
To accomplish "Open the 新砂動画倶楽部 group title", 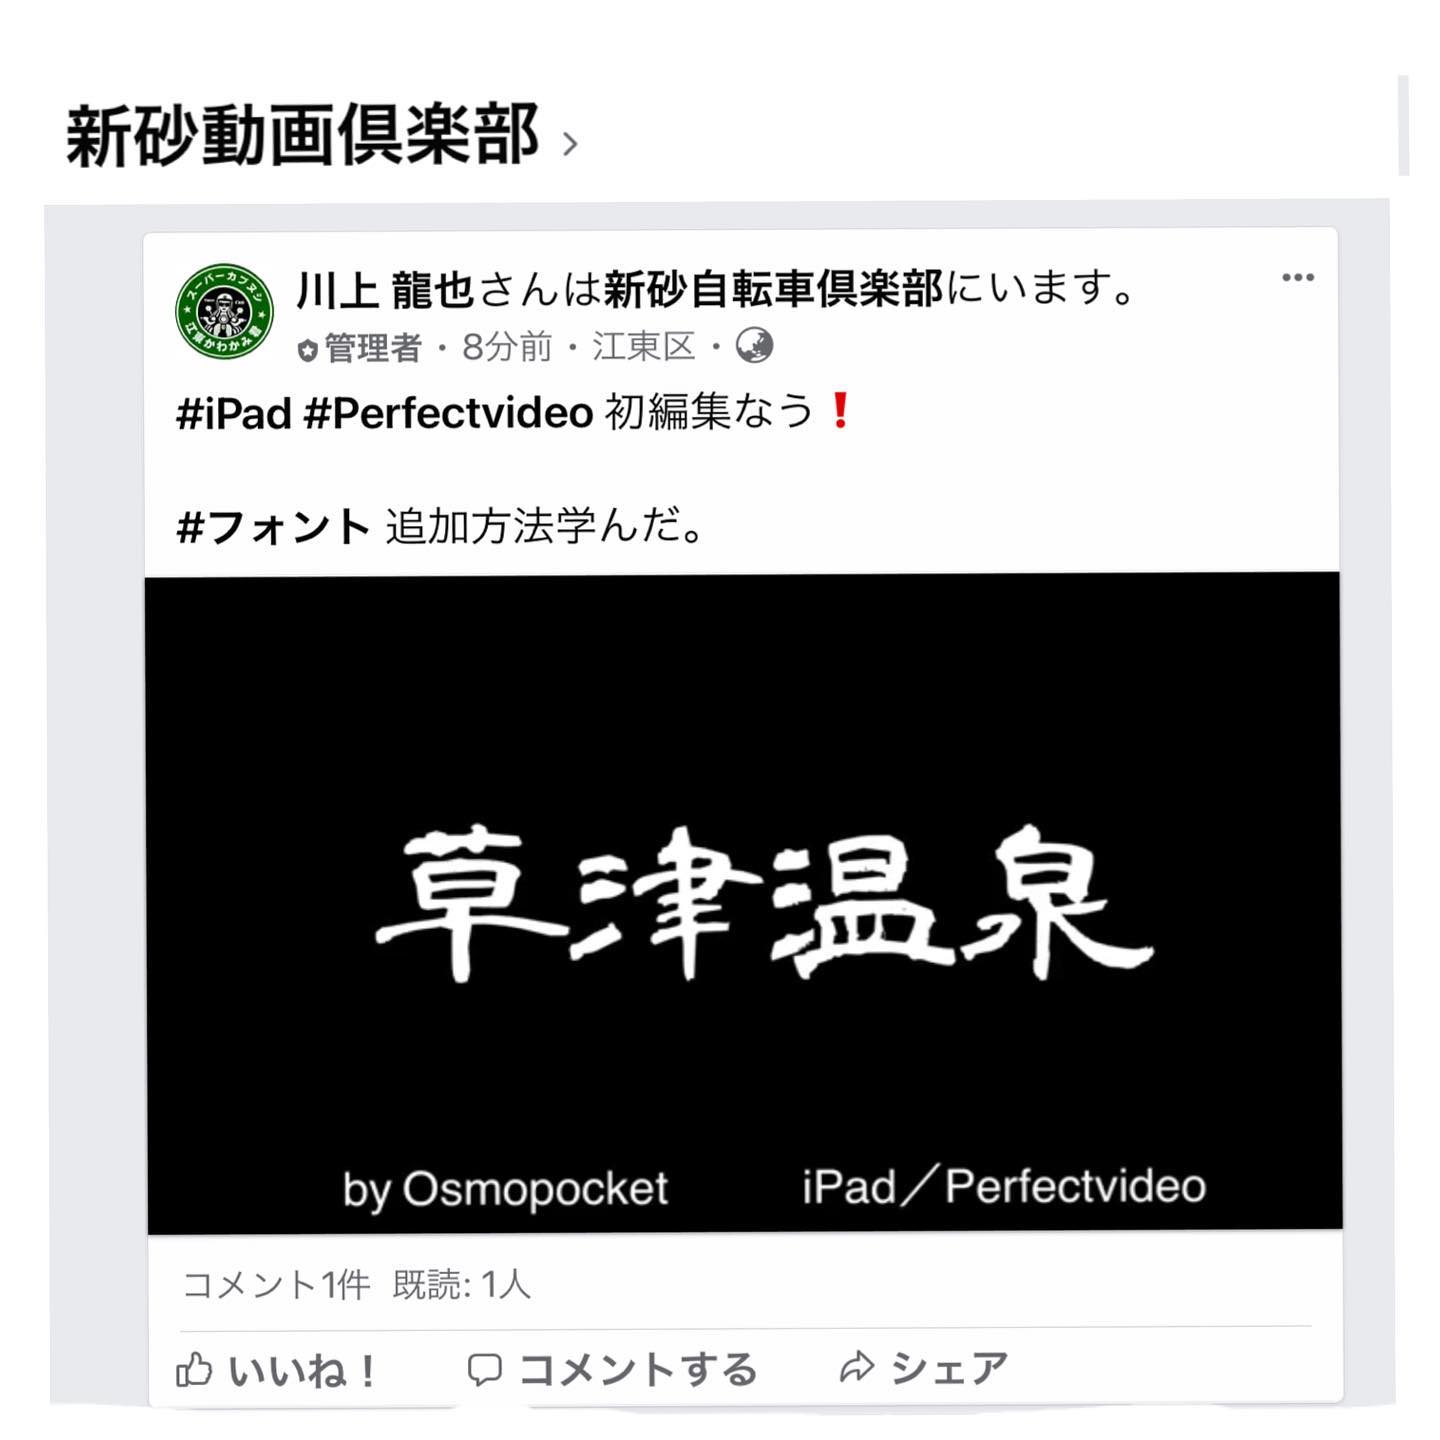I will click(303, 135).
